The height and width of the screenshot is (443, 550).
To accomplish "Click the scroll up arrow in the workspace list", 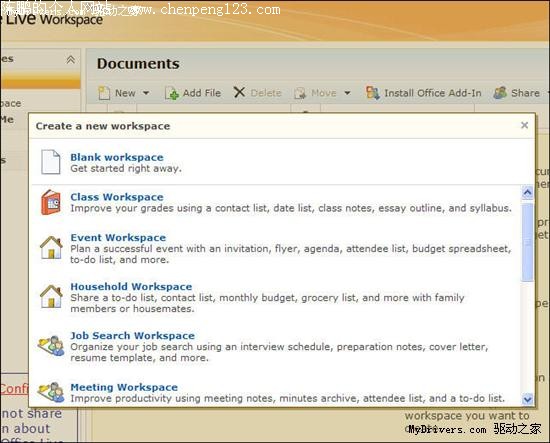I will pyautogui.click(x=527, y=193).
